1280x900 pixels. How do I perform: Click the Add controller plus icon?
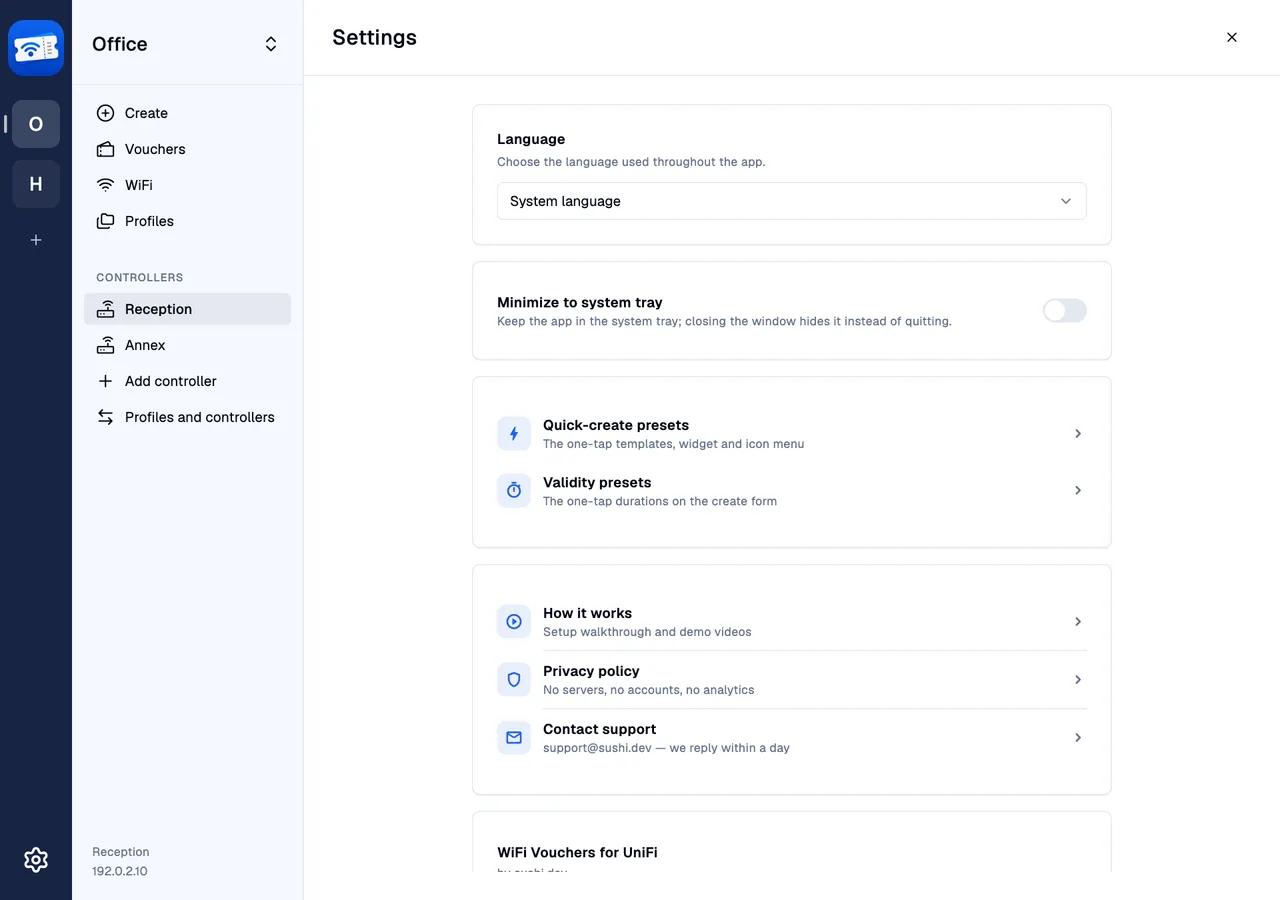(x=105, y=381)
